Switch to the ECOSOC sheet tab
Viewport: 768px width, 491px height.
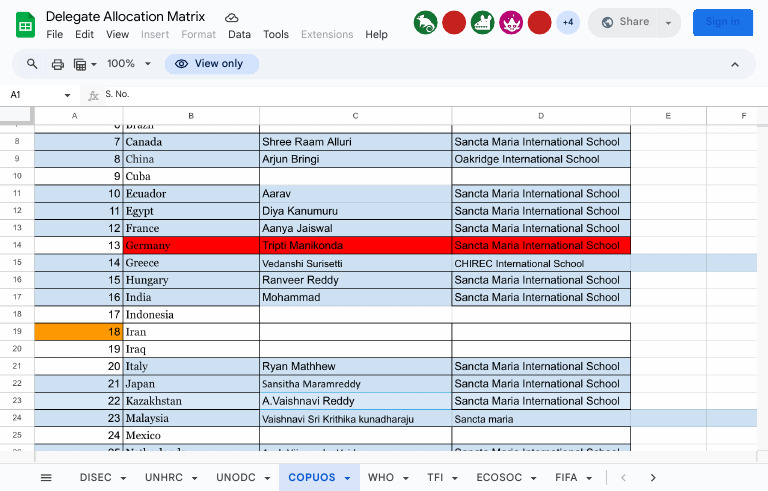tap(499, 477)
